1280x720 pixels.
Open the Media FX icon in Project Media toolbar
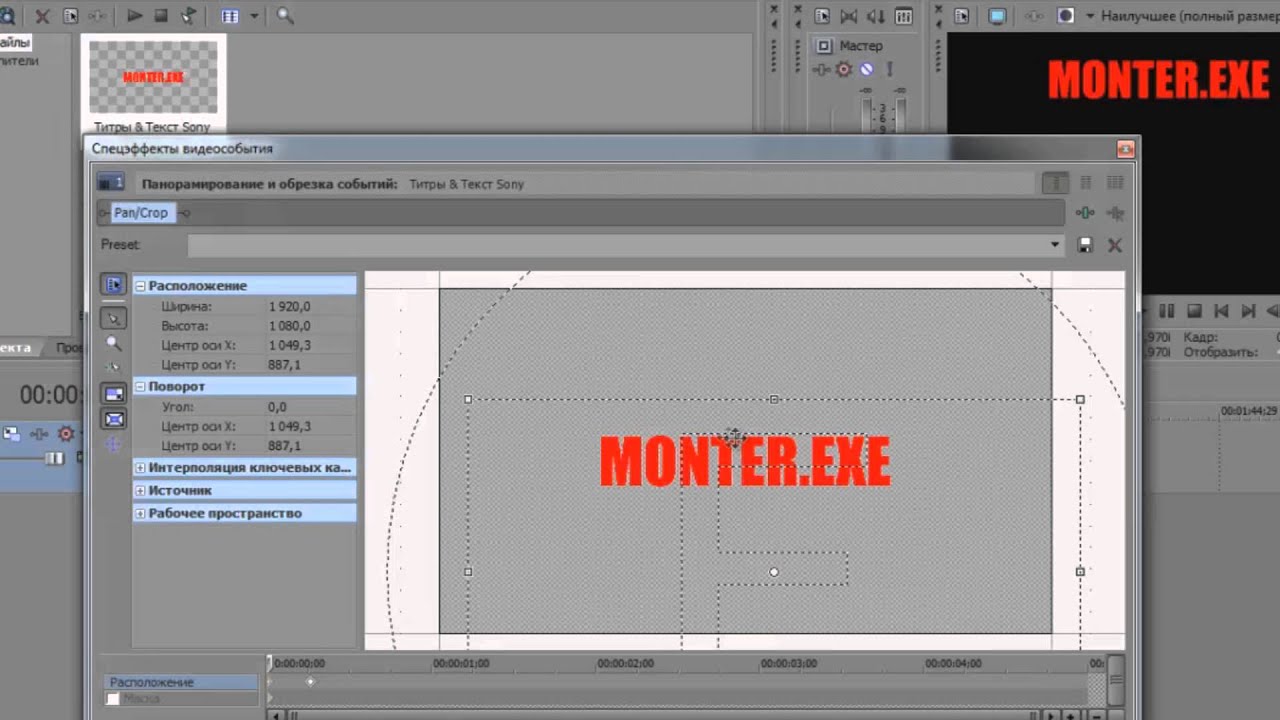pyautogui.click(x=98, y=16)
